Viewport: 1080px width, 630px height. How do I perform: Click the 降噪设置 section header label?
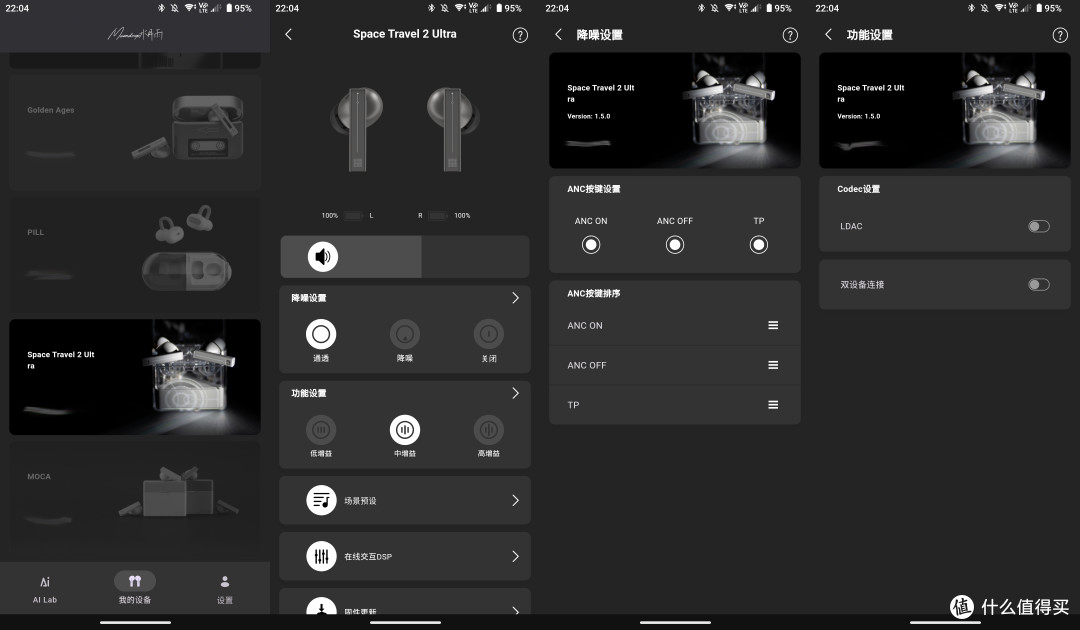[309, 298]
